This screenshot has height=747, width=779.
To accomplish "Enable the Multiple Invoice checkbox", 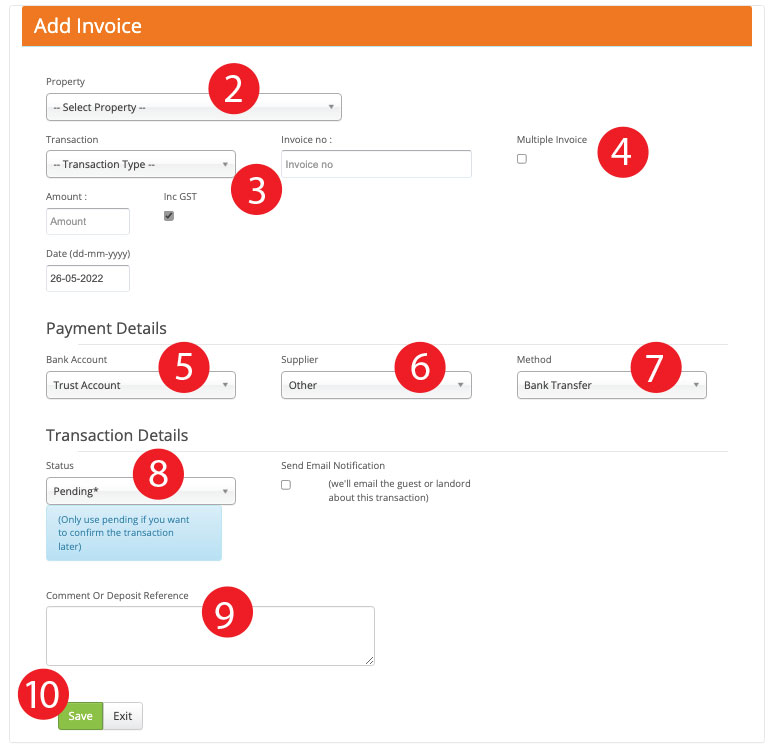I will (x=522, y=159).
